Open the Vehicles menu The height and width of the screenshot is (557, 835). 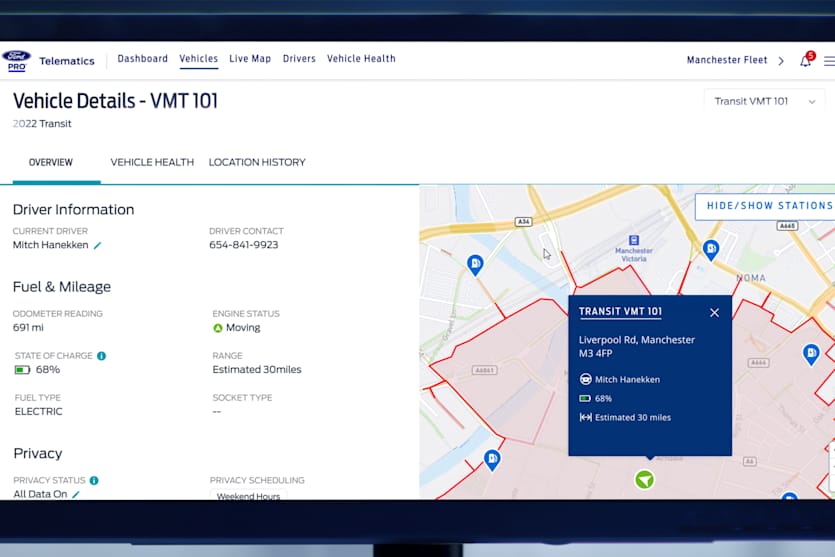199,59
